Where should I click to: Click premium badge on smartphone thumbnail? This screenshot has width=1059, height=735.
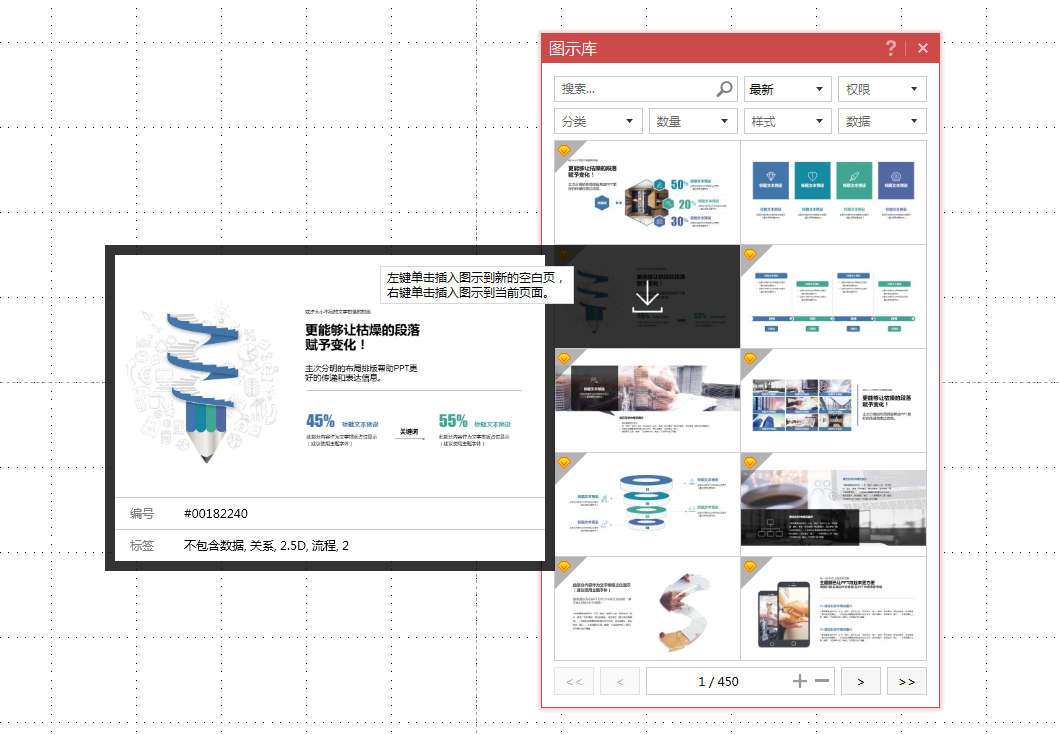(750, 566)
